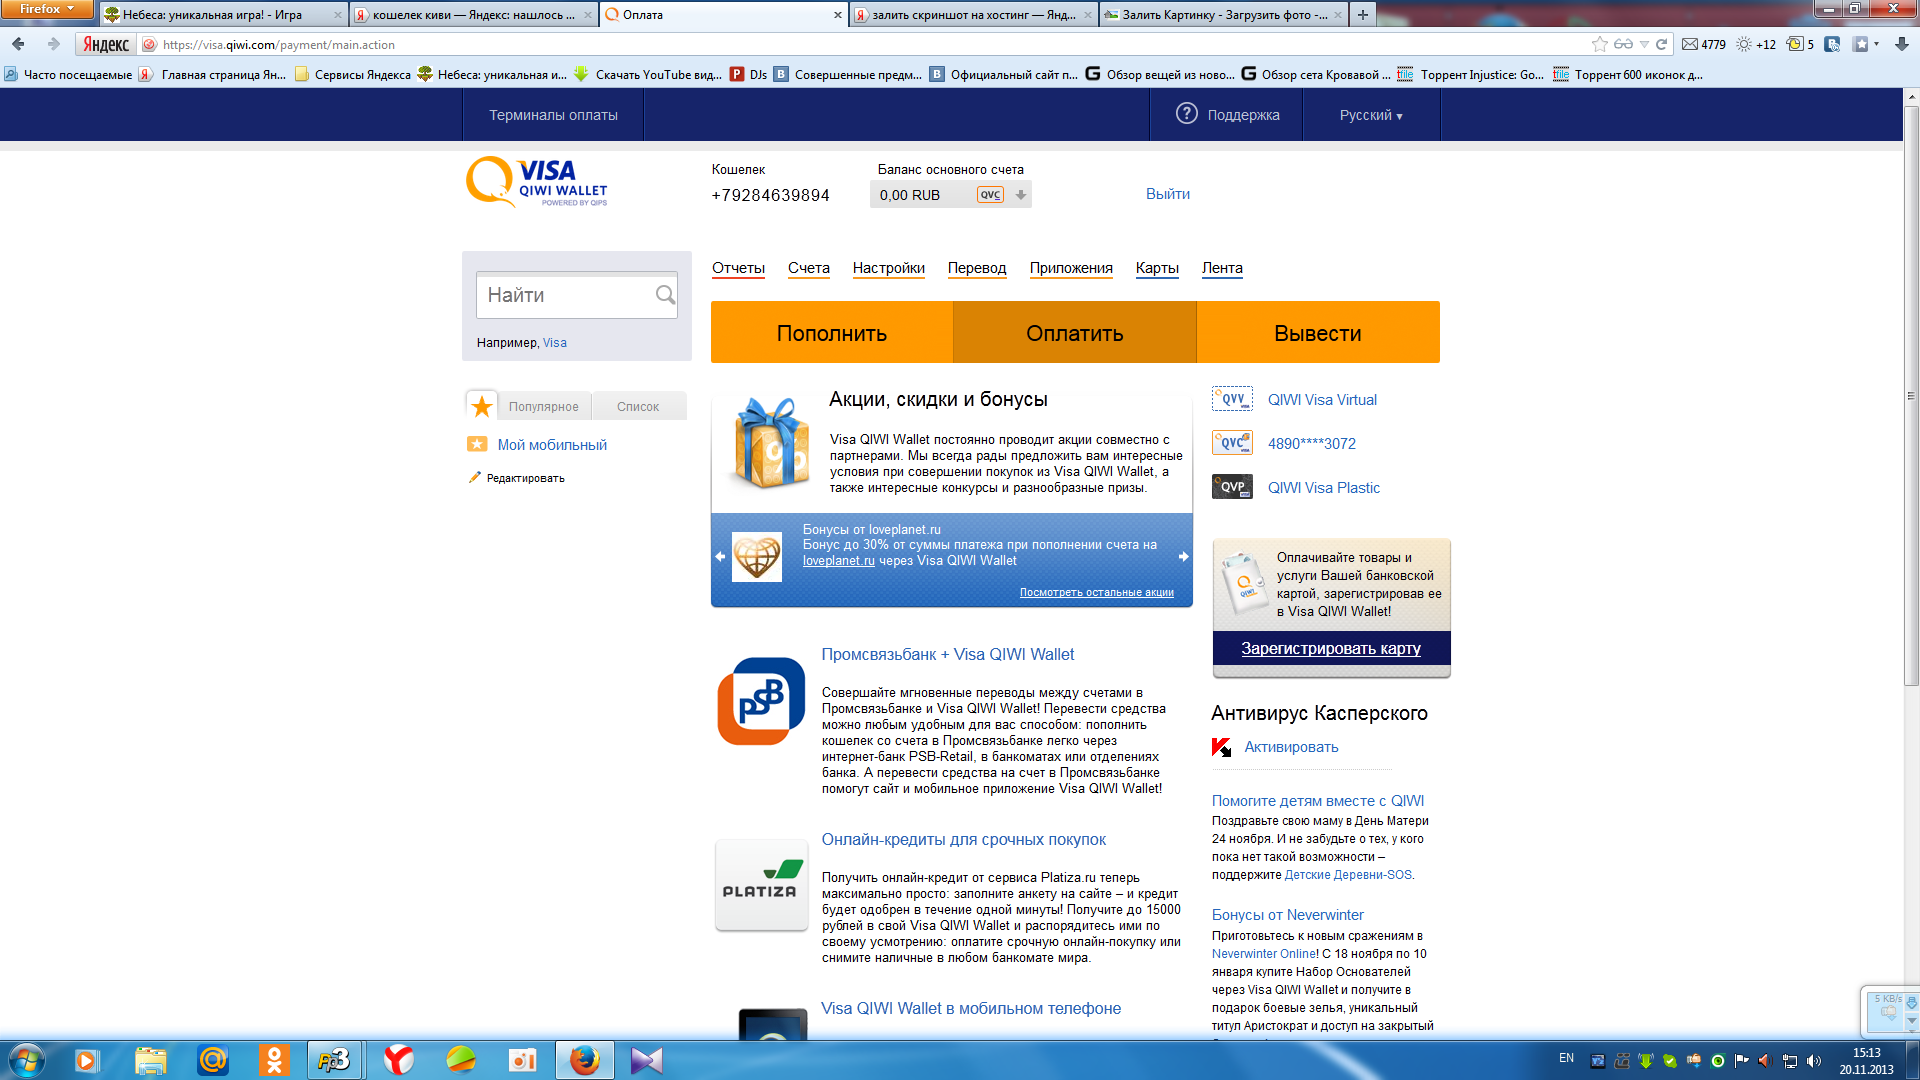Open Промсвязьбанк + Visa QIWI Wallet link

point(948,654)
